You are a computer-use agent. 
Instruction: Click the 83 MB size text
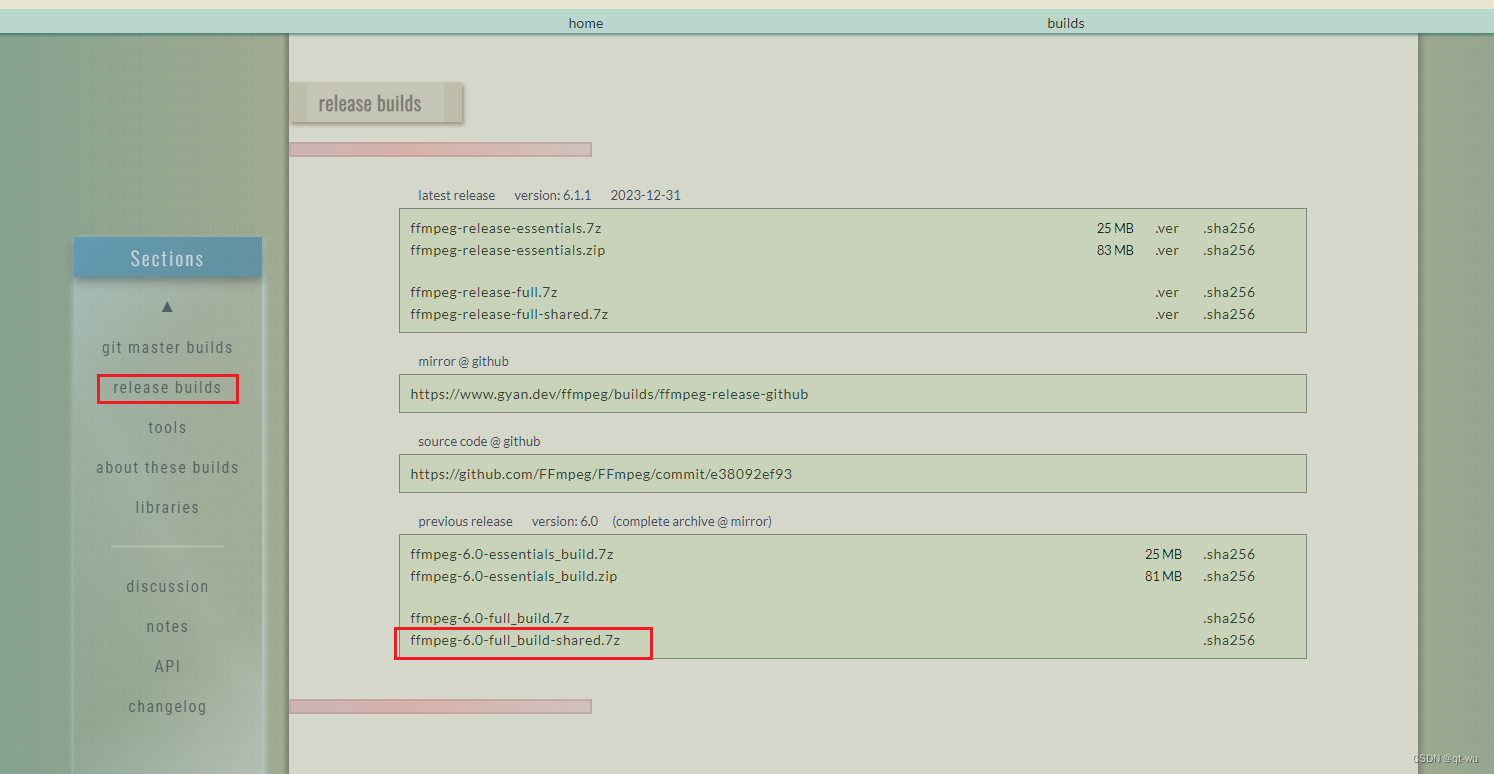pyautogui.click(x=1115, y=251)
